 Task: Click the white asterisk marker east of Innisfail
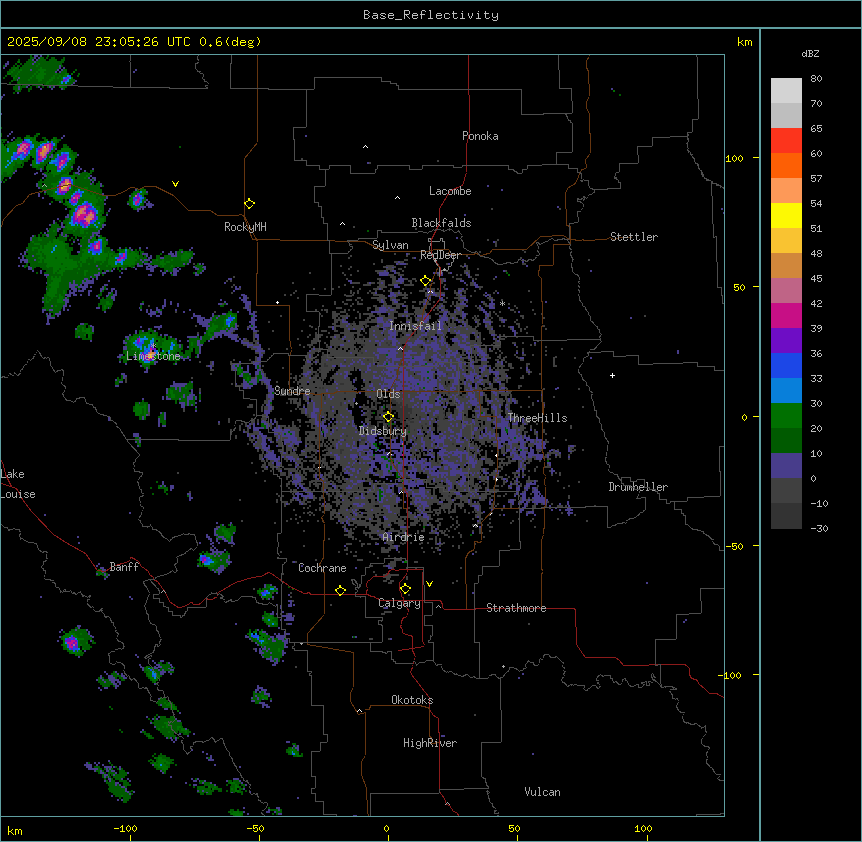tap(502, 303)
